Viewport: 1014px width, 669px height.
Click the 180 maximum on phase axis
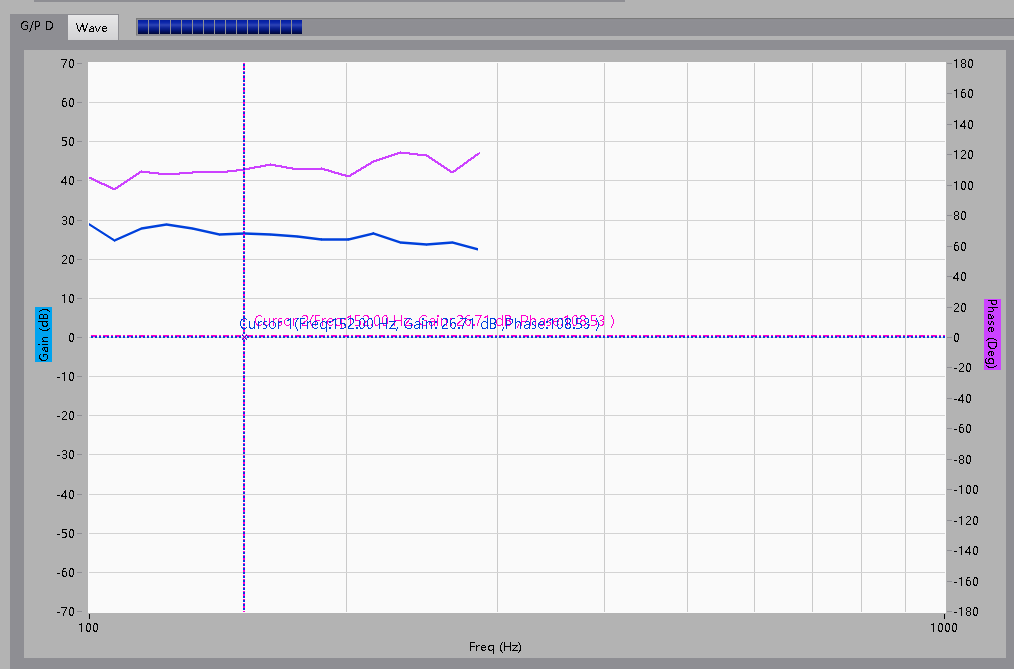click(x=962, y=63)
